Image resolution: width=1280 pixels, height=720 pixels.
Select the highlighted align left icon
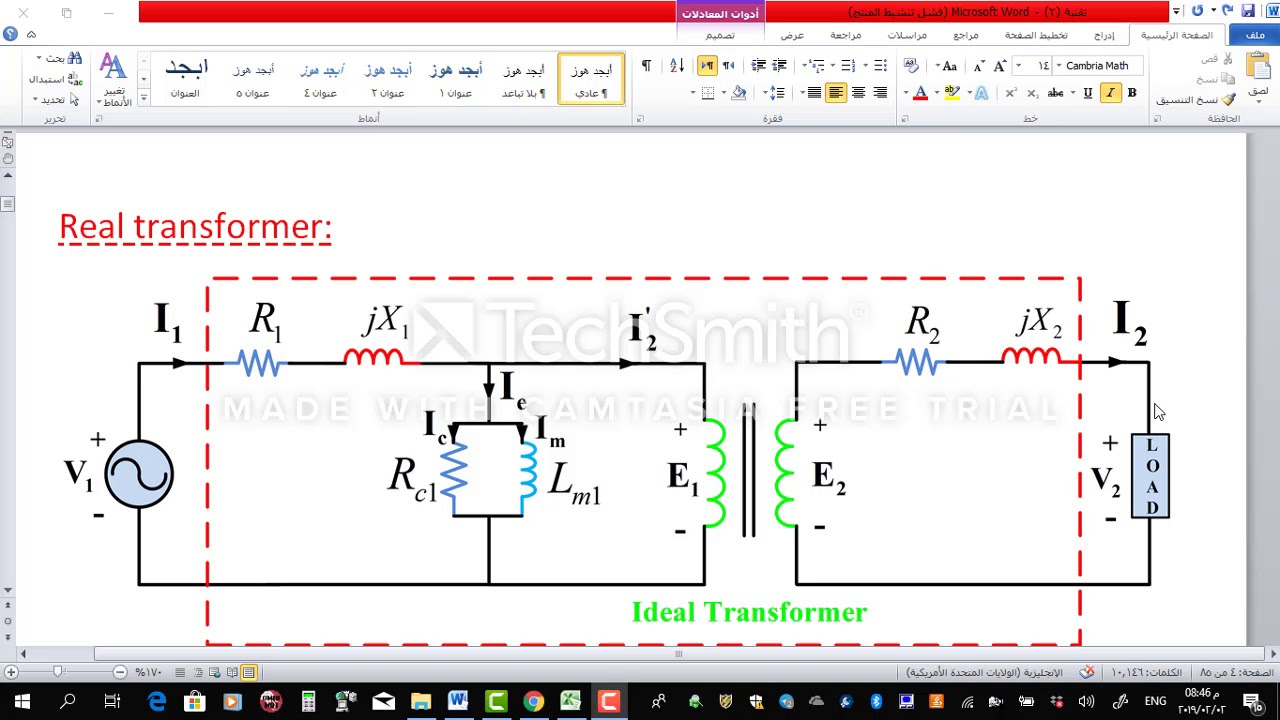click(836, 93)
